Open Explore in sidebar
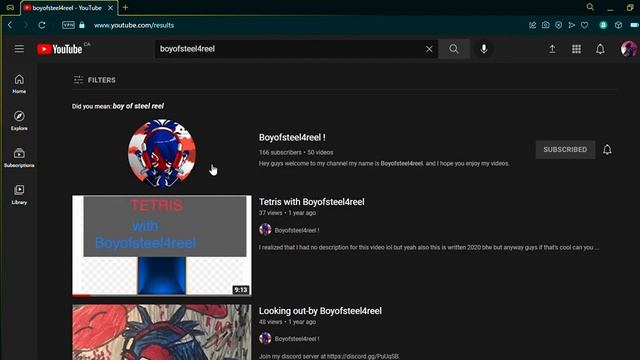 (19, 121)
